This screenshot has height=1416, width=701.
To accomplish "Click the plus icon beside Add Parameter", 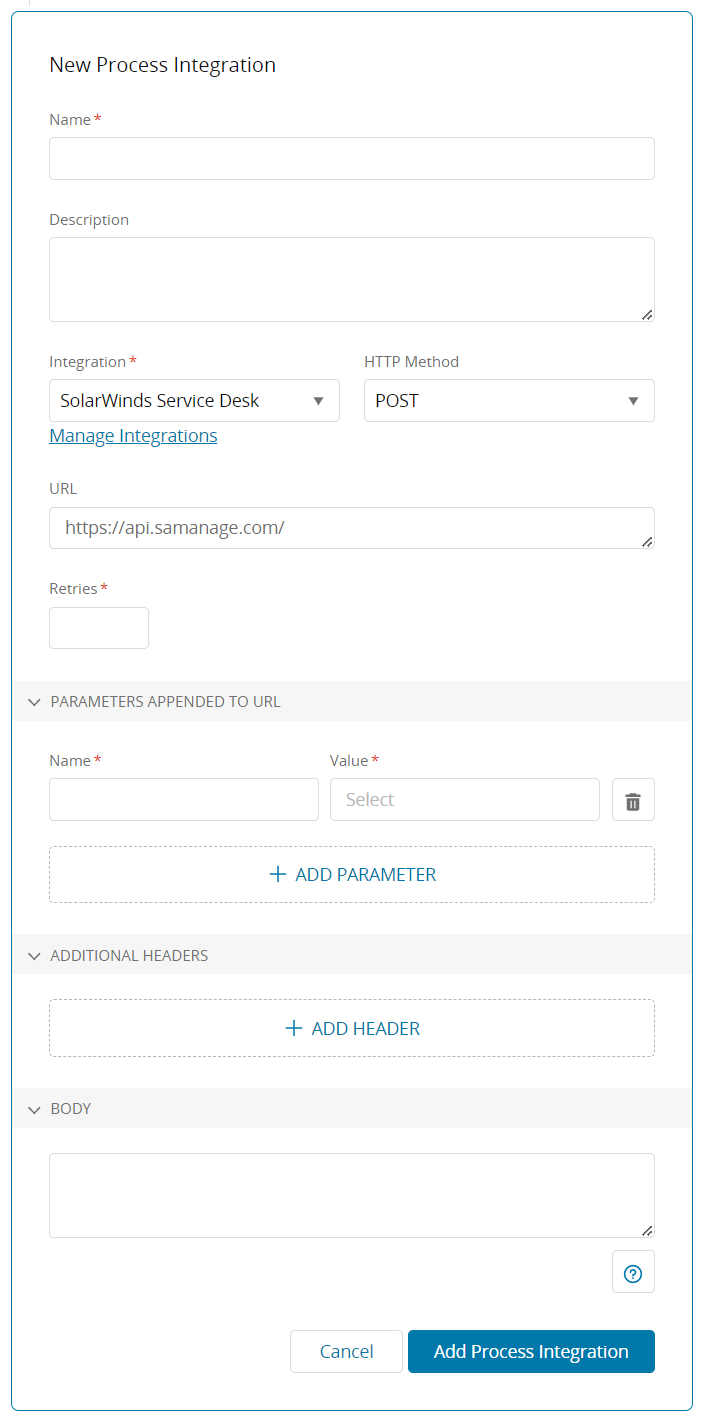I will point(278,875).
